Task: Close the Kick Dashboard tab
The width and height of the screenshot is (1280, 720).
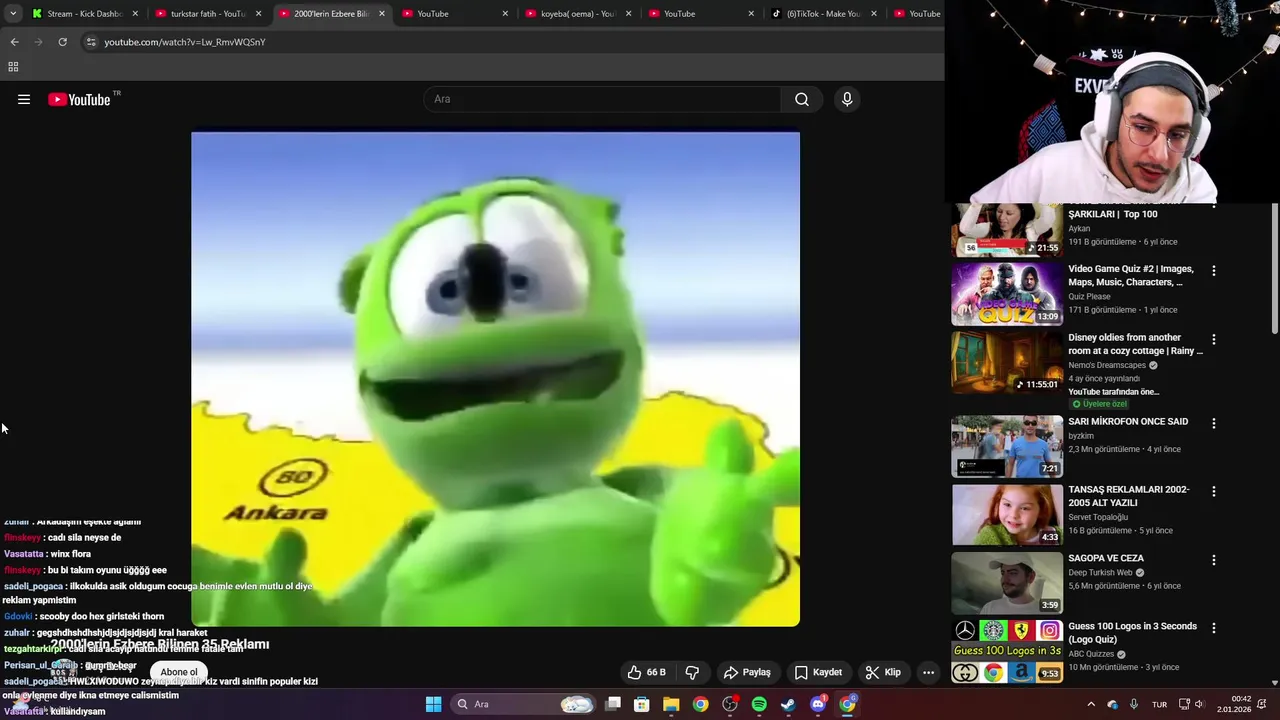Action: (135, 14)
